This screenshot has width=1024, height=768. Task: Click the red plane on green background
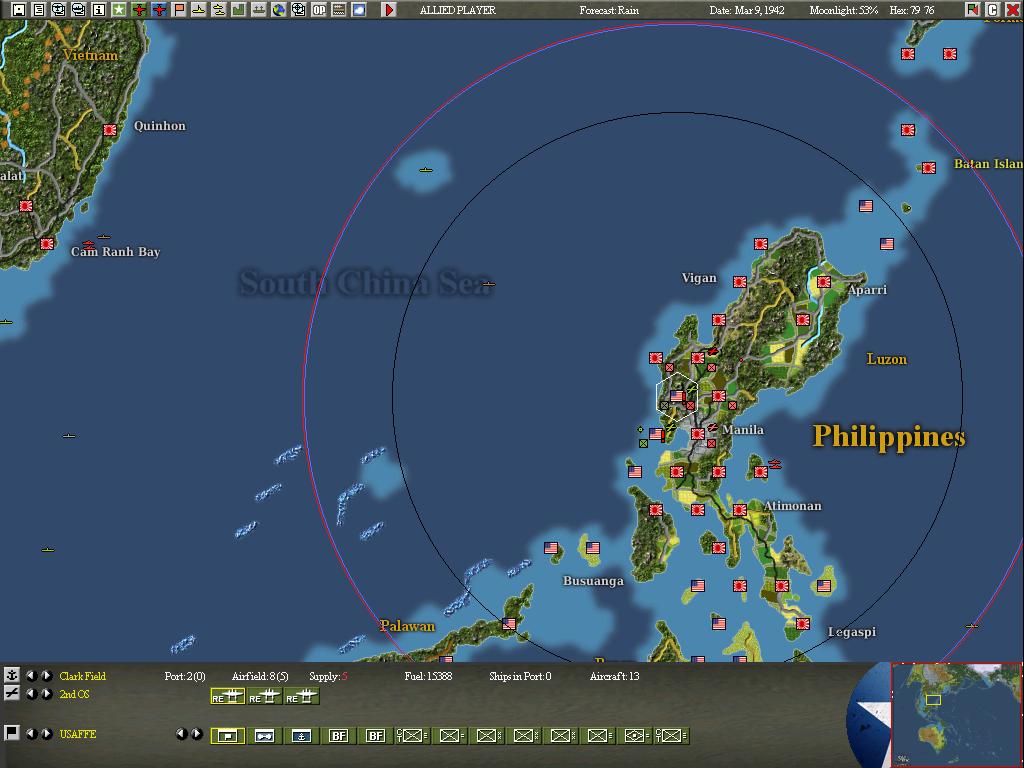[x=139, y=10]
